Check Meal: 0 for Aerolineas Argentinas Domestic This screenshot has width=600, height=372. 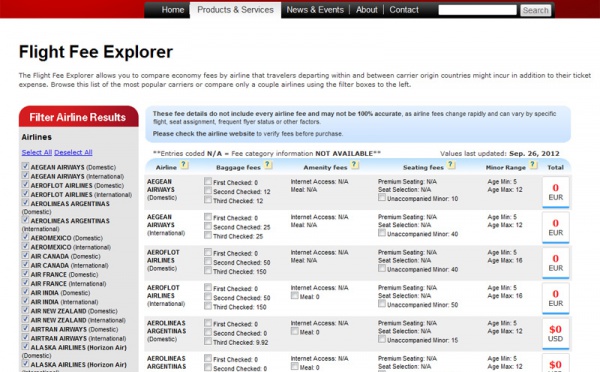pos(295,331)
